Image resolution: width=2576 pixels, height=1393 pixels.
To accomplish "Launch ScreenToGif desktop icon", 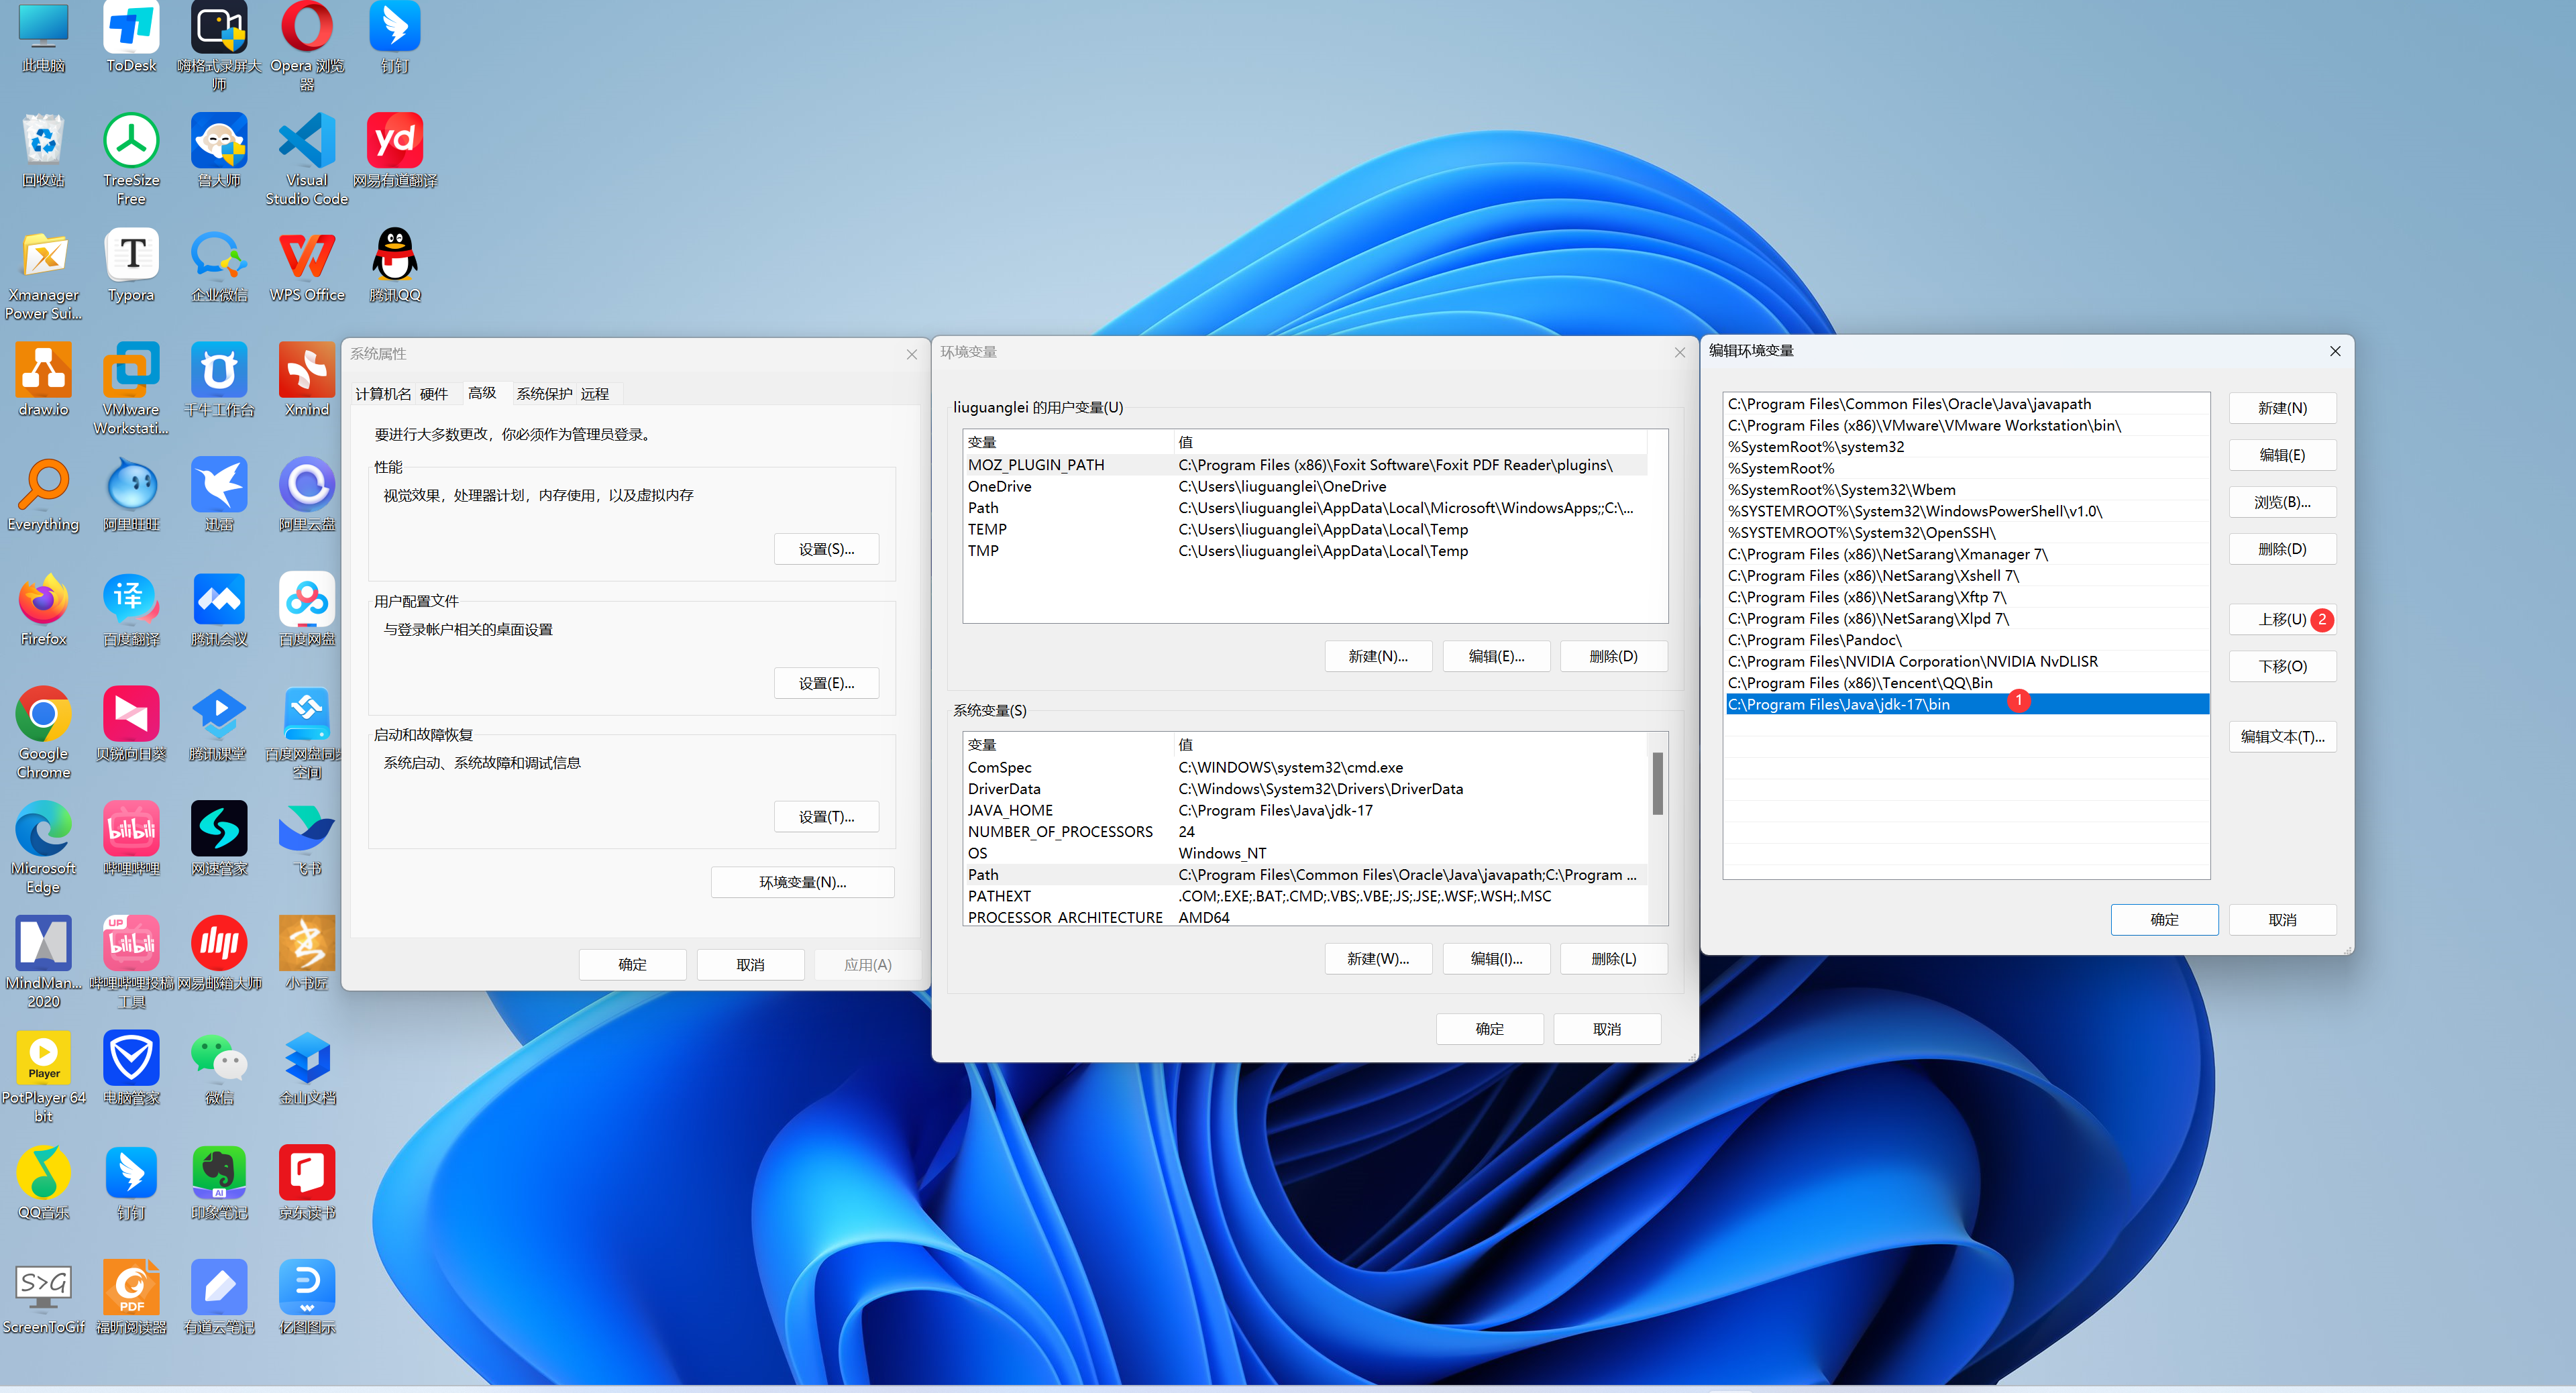I will (x=43, y=1298).
